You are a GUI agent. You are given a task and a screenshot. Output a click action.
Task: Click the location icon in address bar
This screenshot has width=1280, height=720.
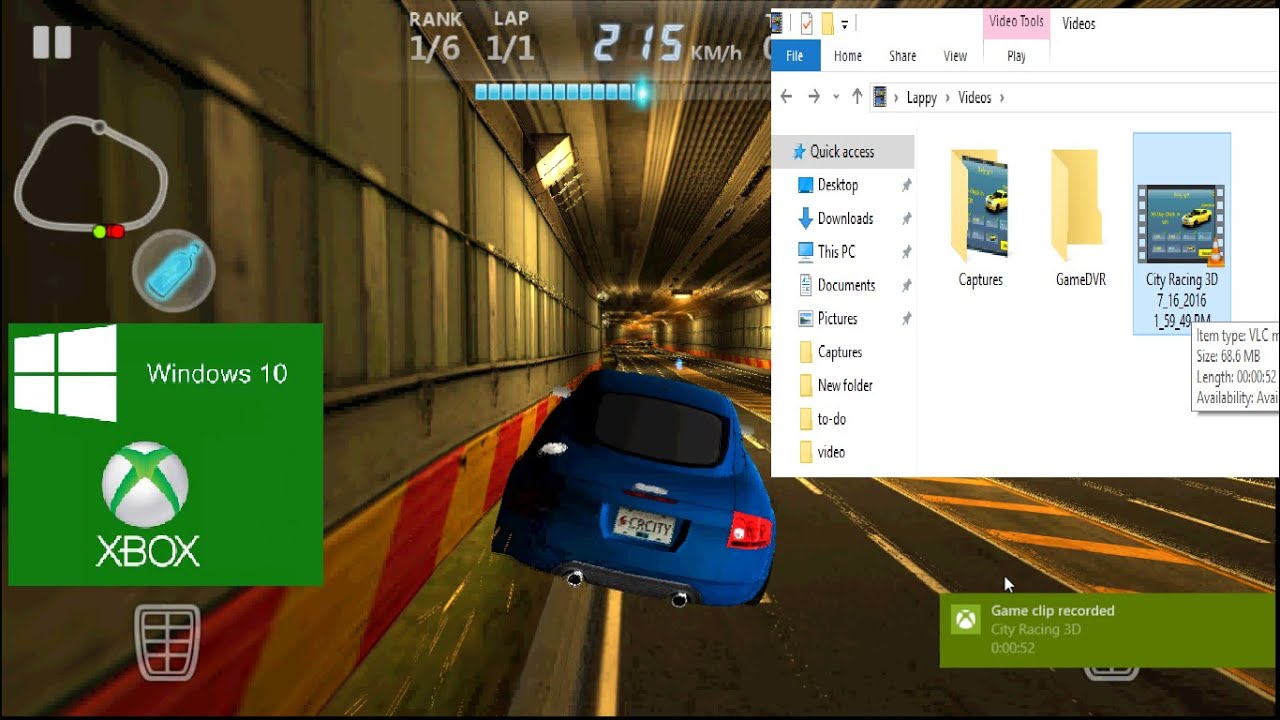coord(881,97)
